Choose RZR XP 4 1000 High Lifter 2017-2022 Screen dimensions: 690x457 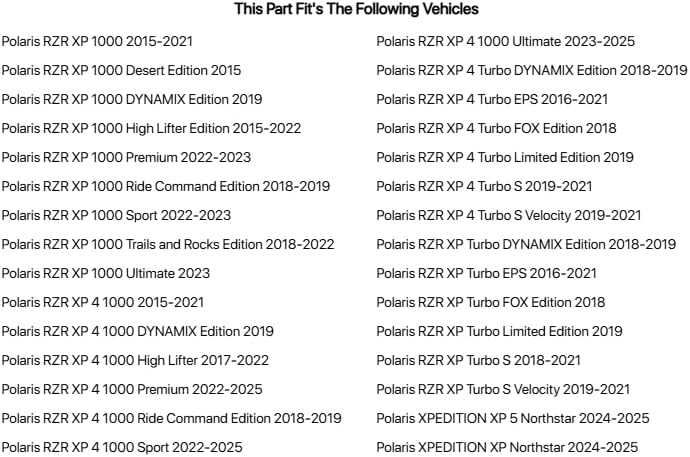(135, 361)
